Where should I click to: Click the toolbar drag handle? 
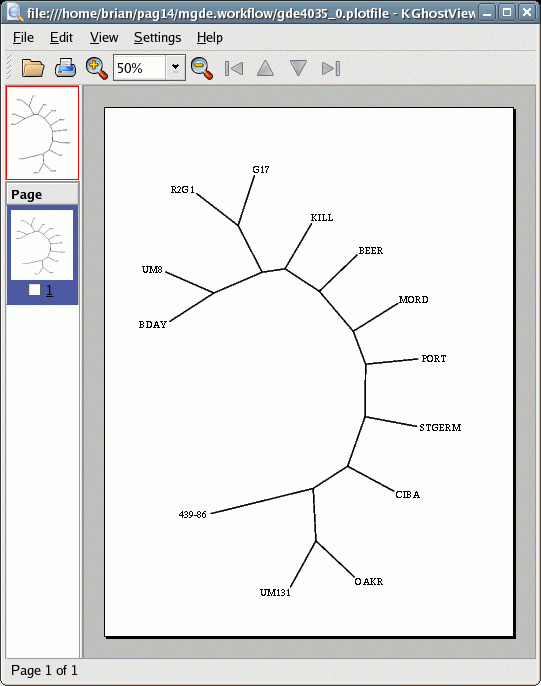[8, 68]
